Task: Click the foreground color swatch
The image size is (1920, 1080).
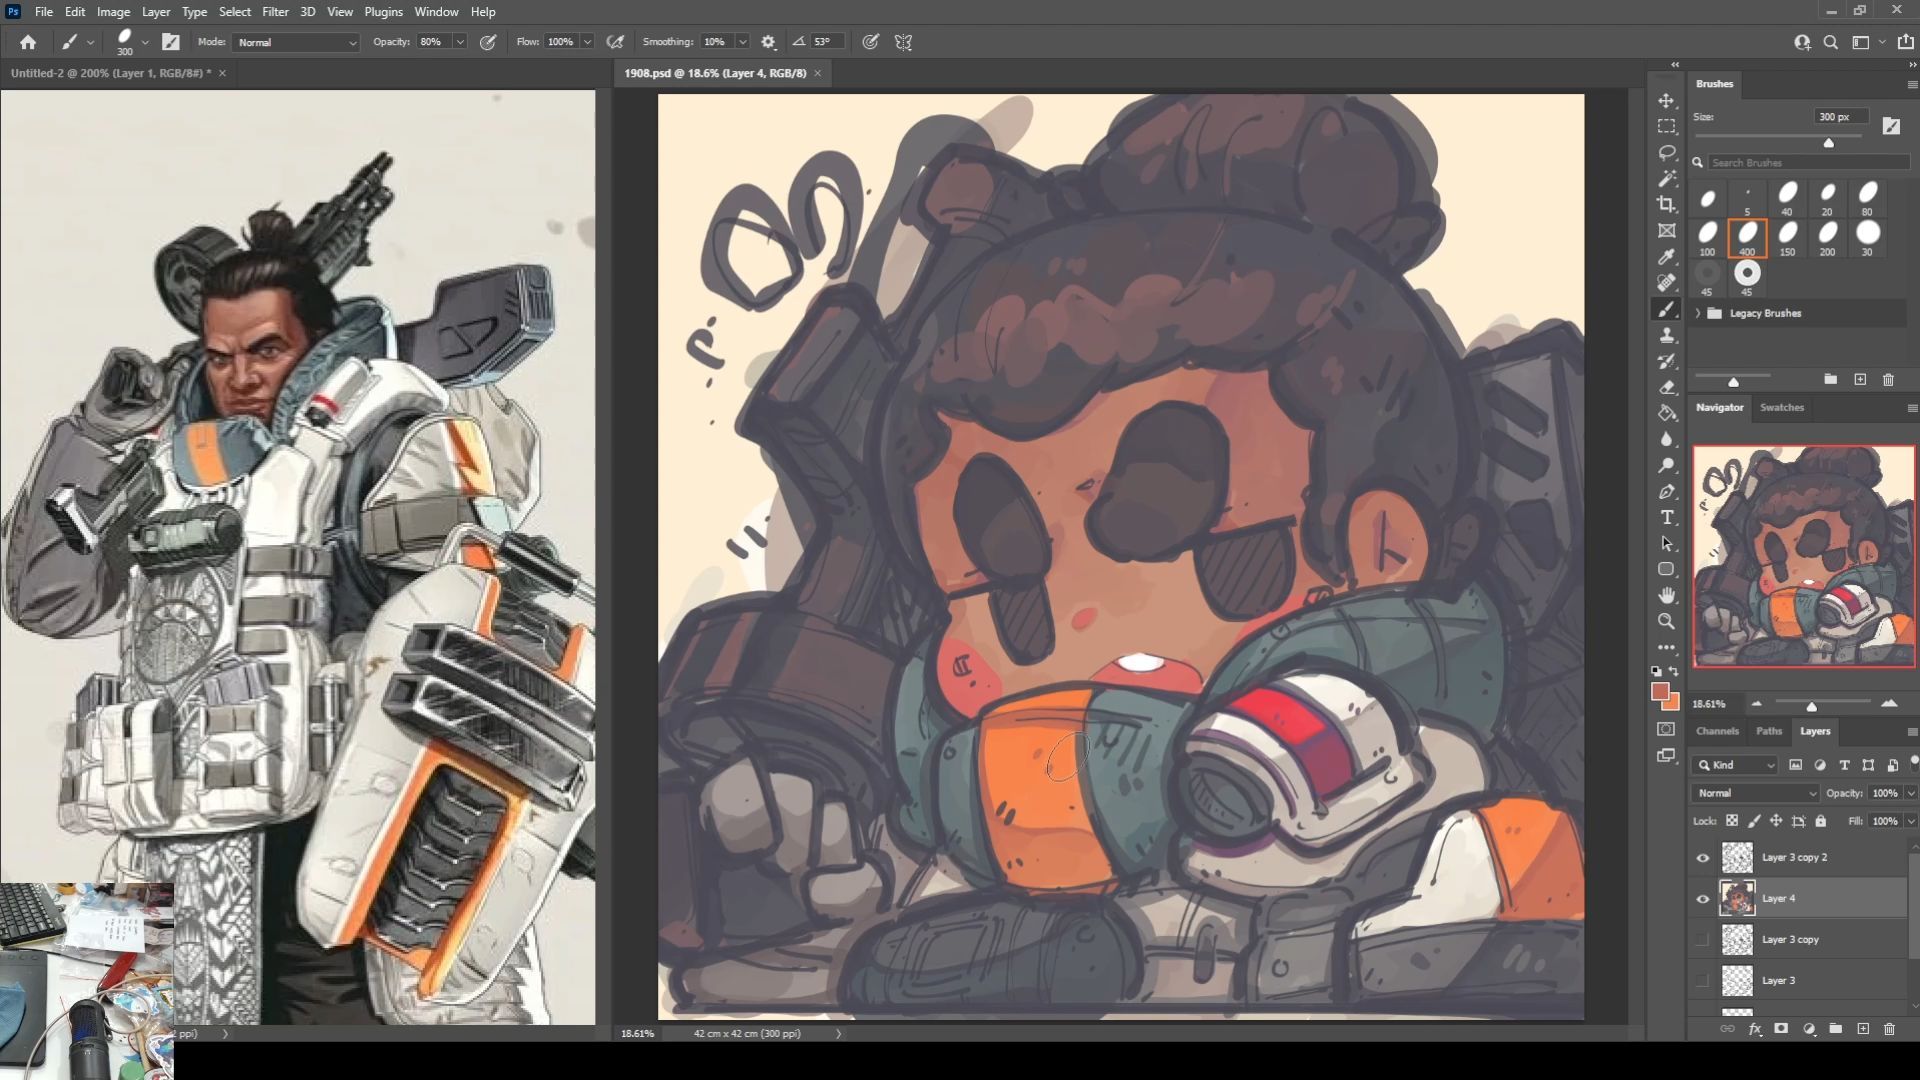Action: coord(1661,692)
